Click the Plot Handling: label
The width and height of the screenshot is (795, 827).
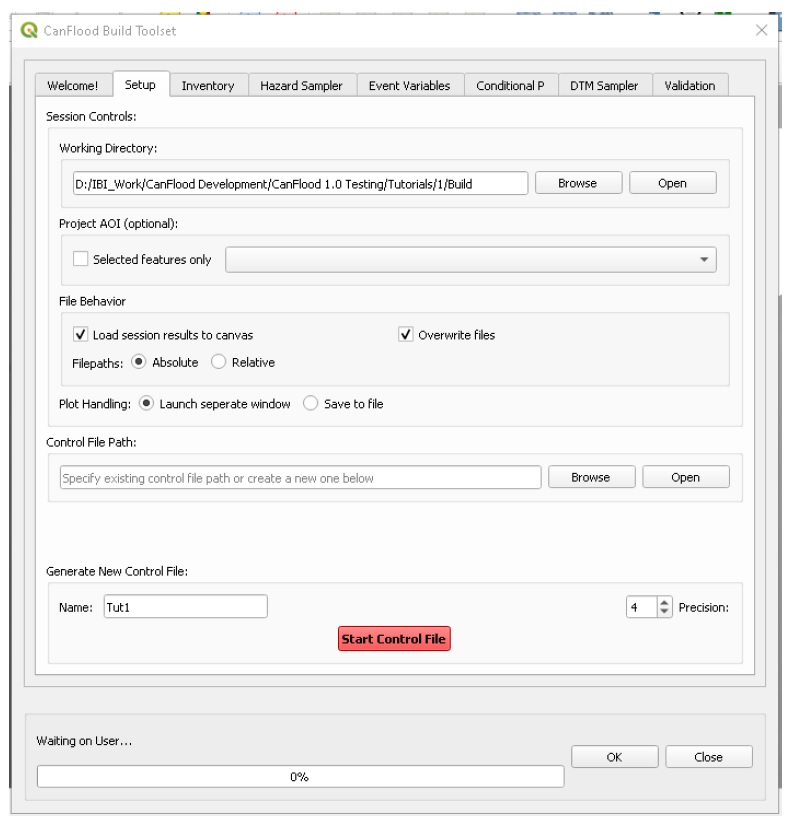(95, 404)
